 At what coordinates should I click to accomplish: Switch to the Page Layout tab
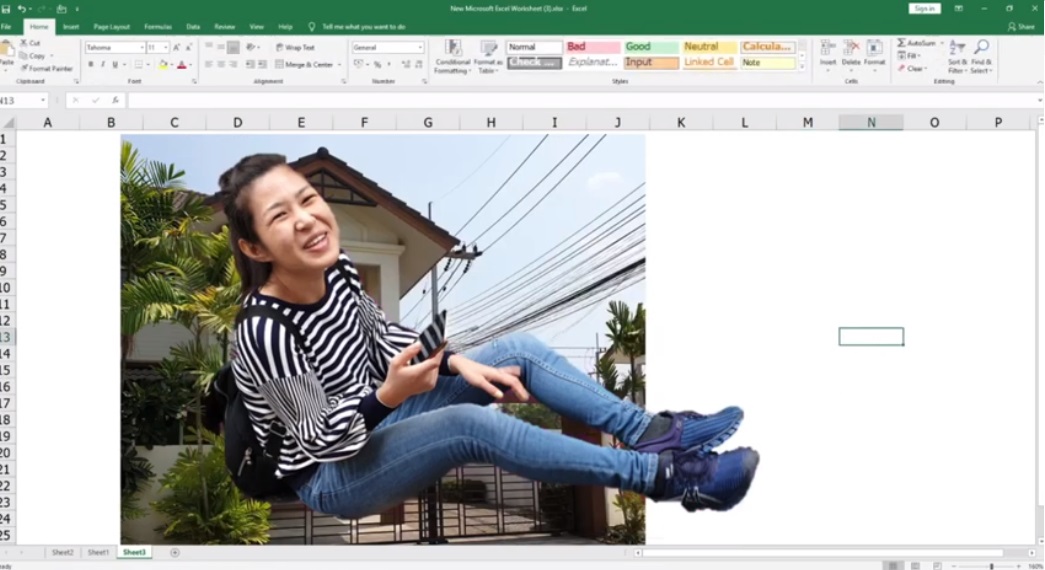111,27
